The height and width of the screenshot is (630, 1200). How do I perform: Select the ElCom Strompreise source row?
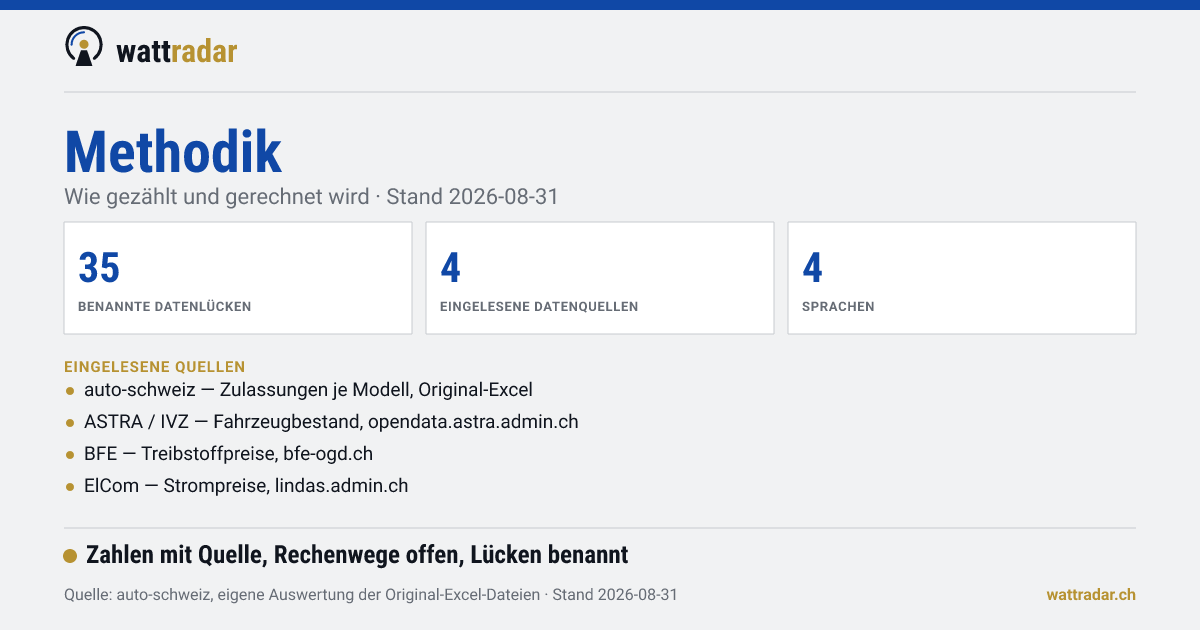tap(237, 486)
